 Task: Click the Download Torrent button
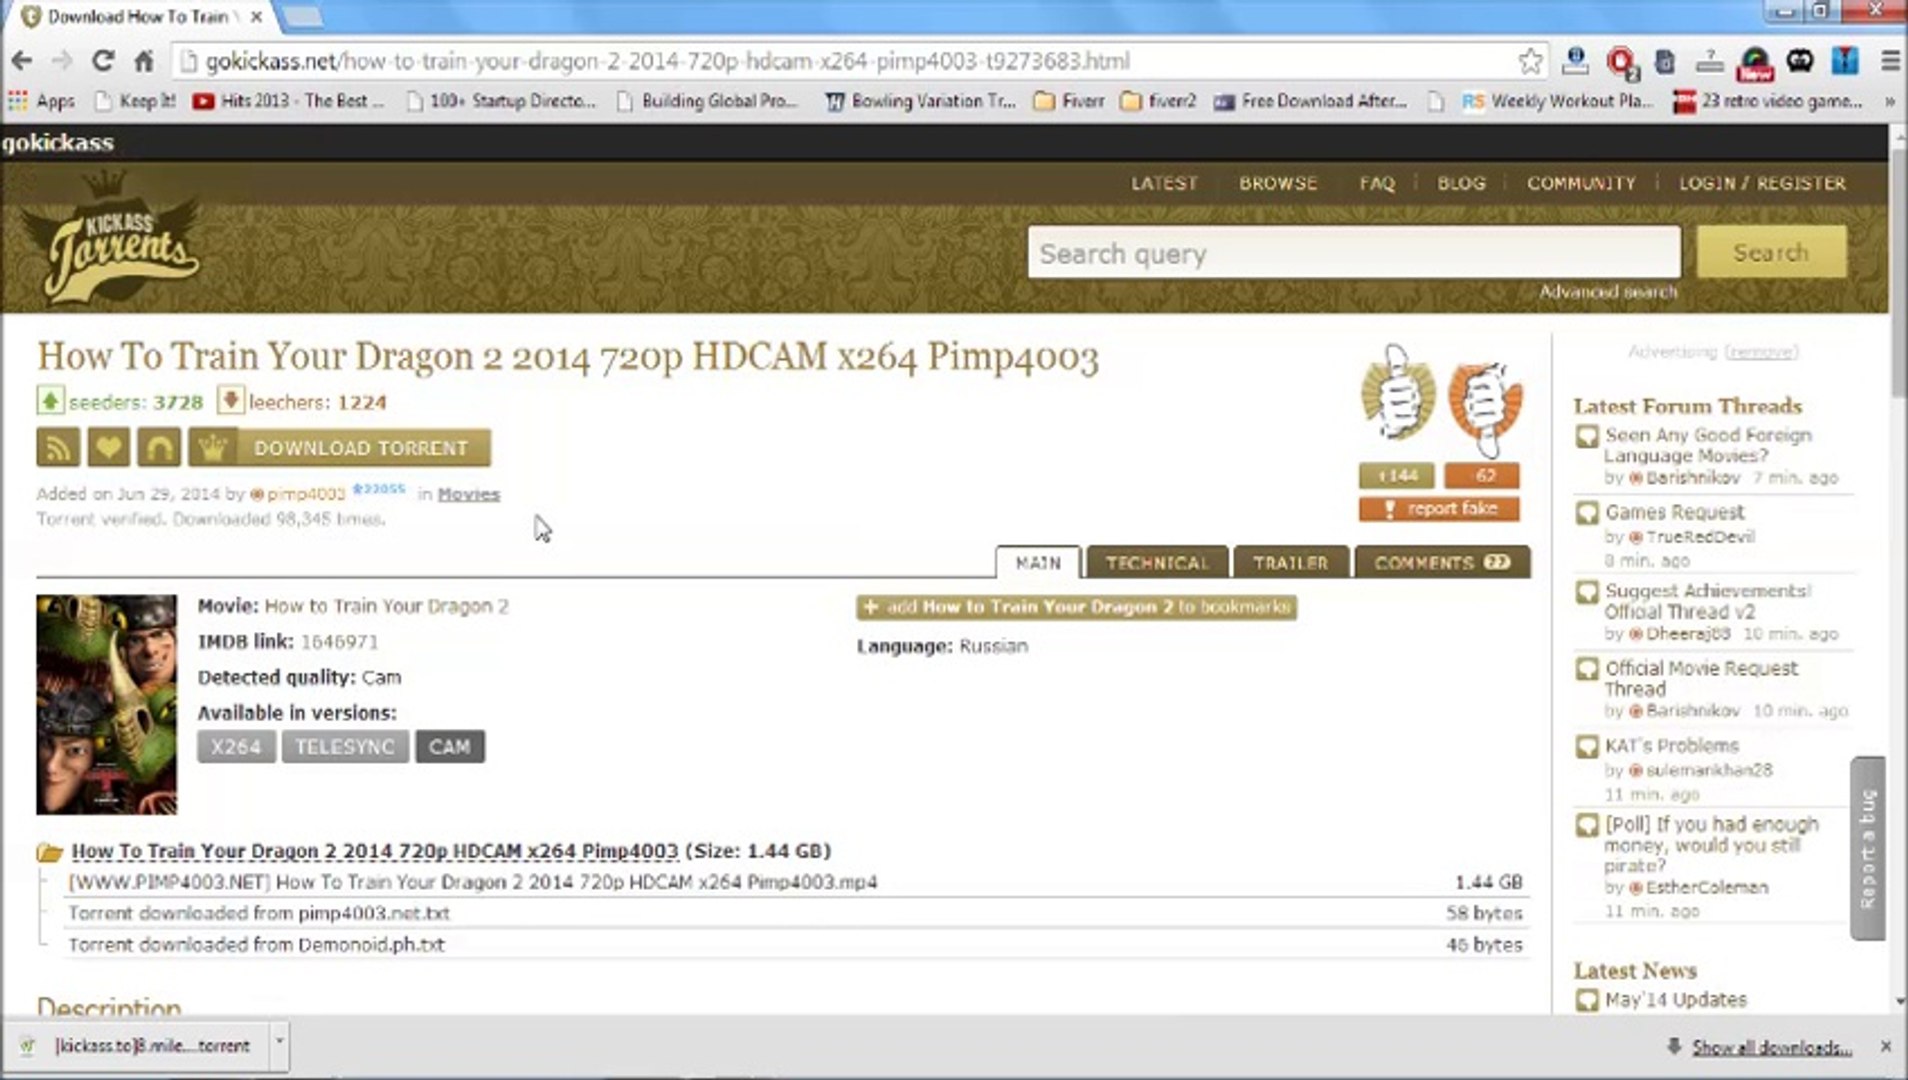[x=340, y=448]
